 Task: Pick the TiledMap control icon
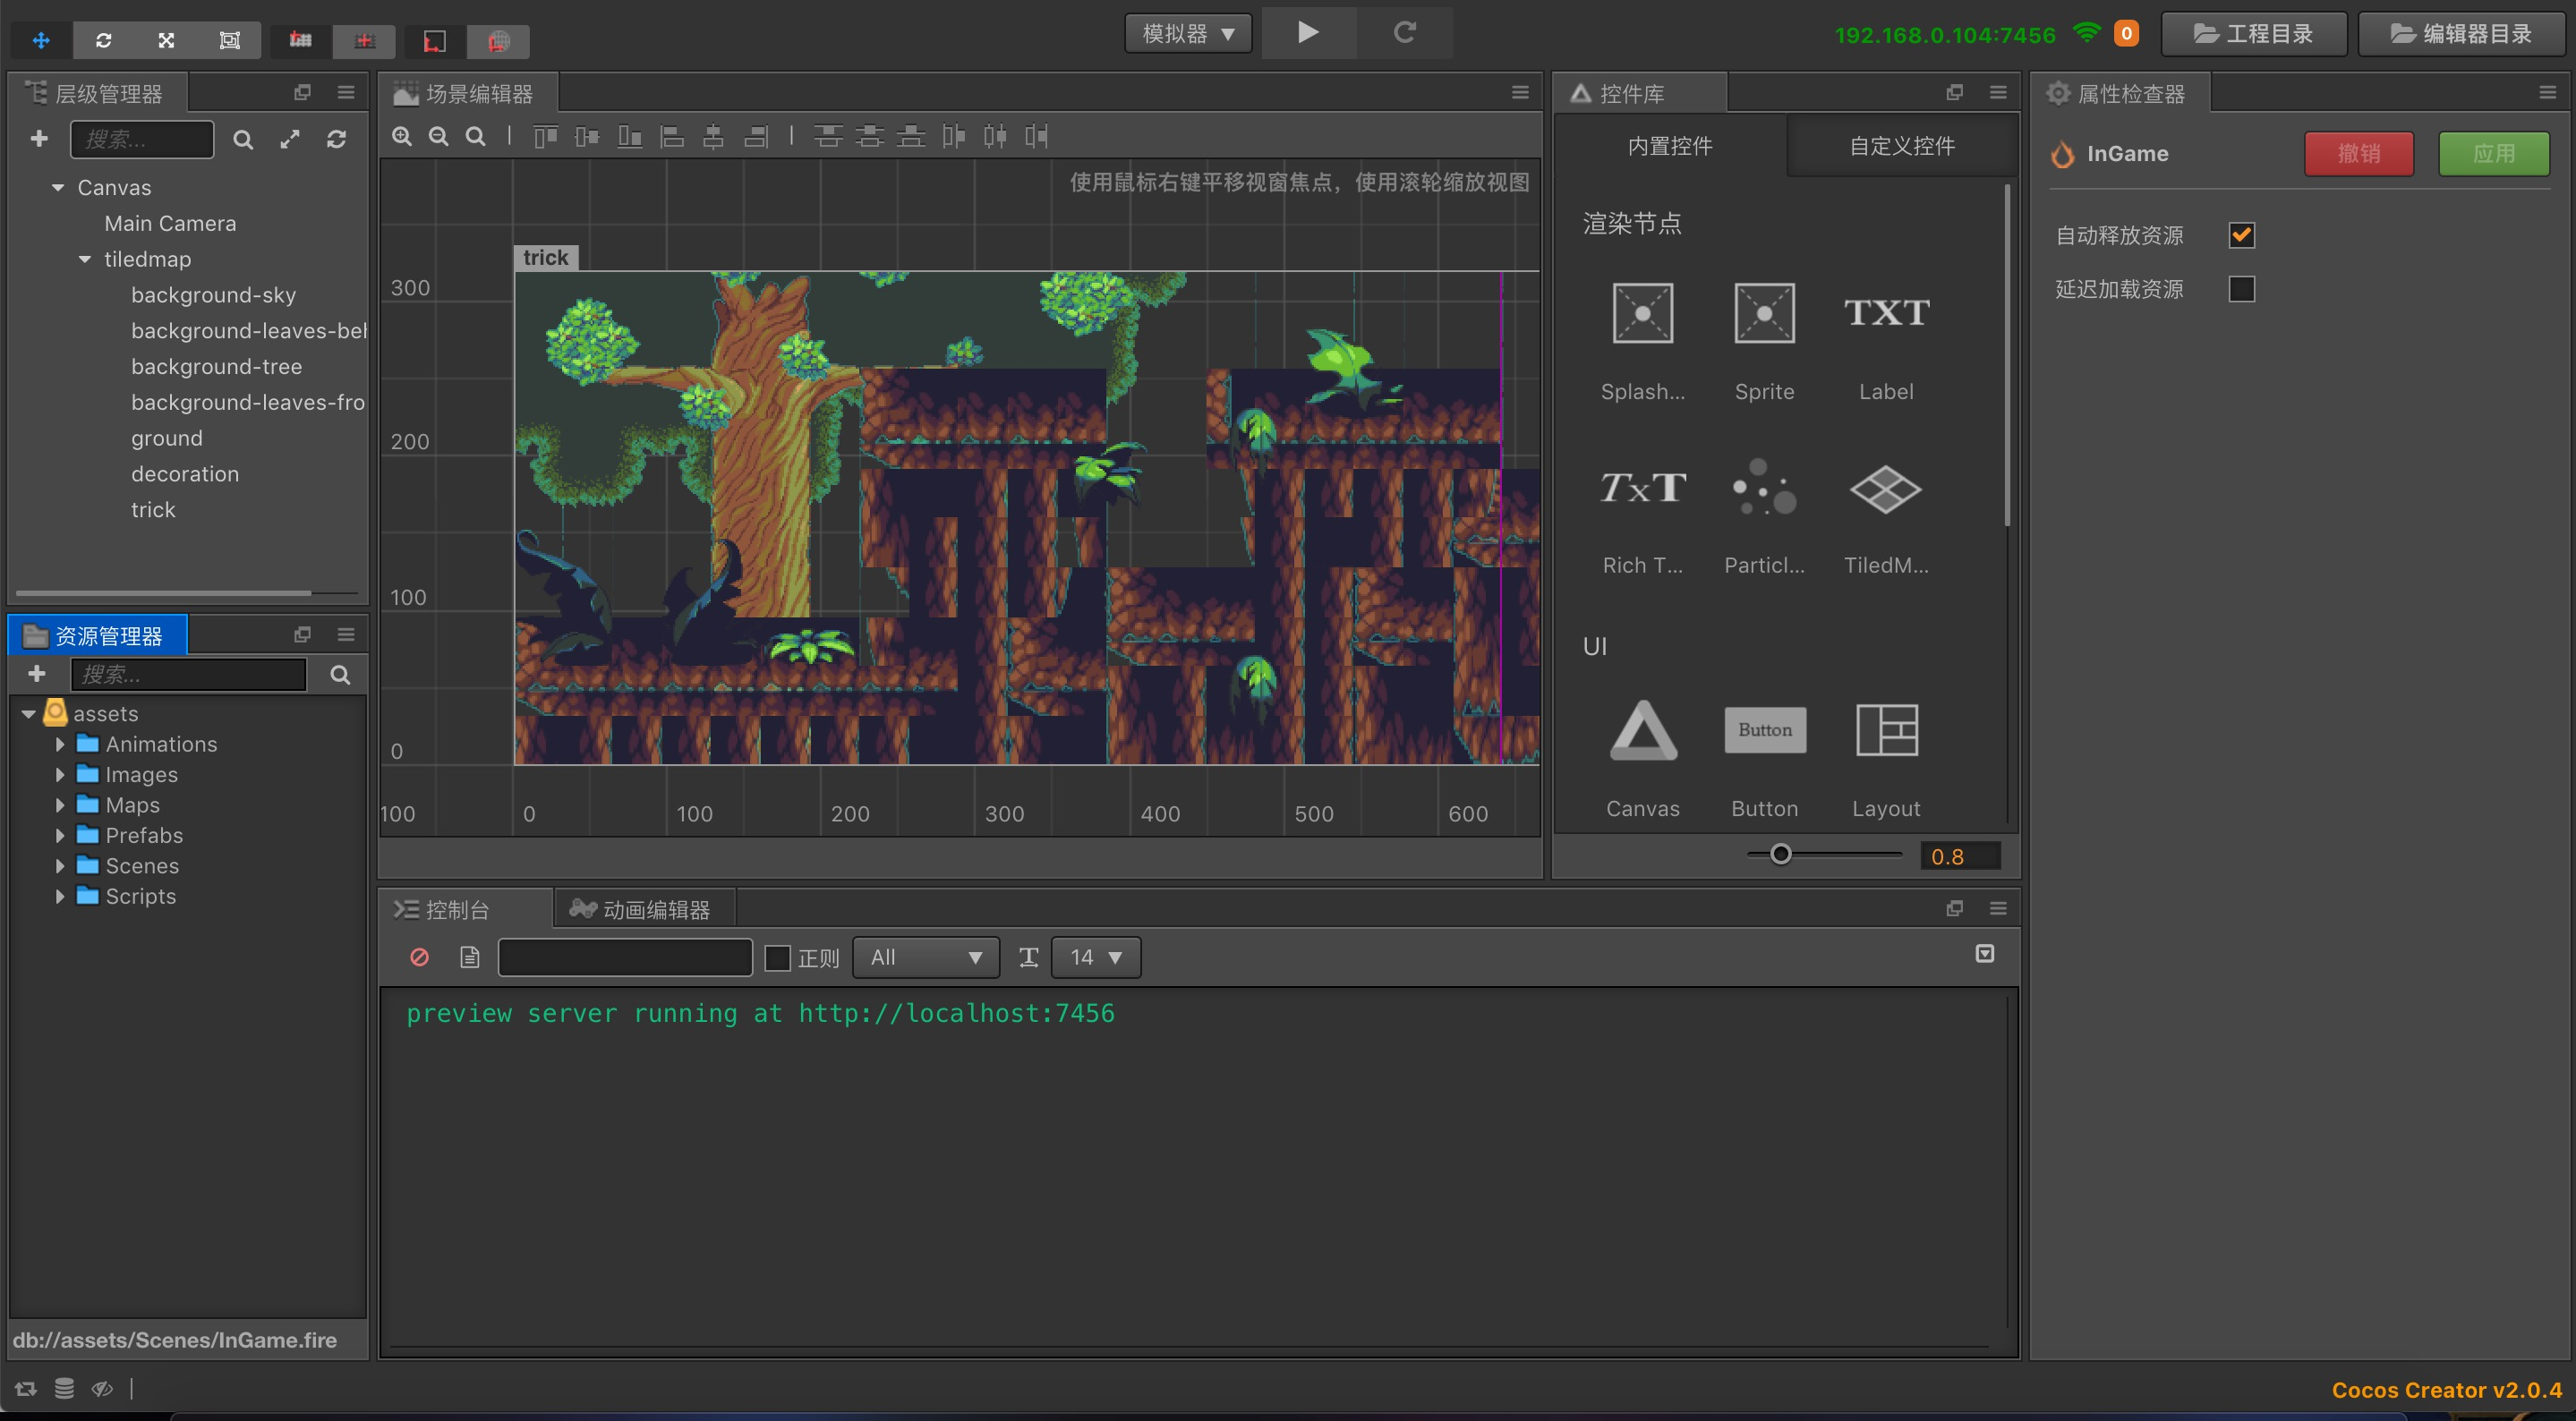[1885, 490]
